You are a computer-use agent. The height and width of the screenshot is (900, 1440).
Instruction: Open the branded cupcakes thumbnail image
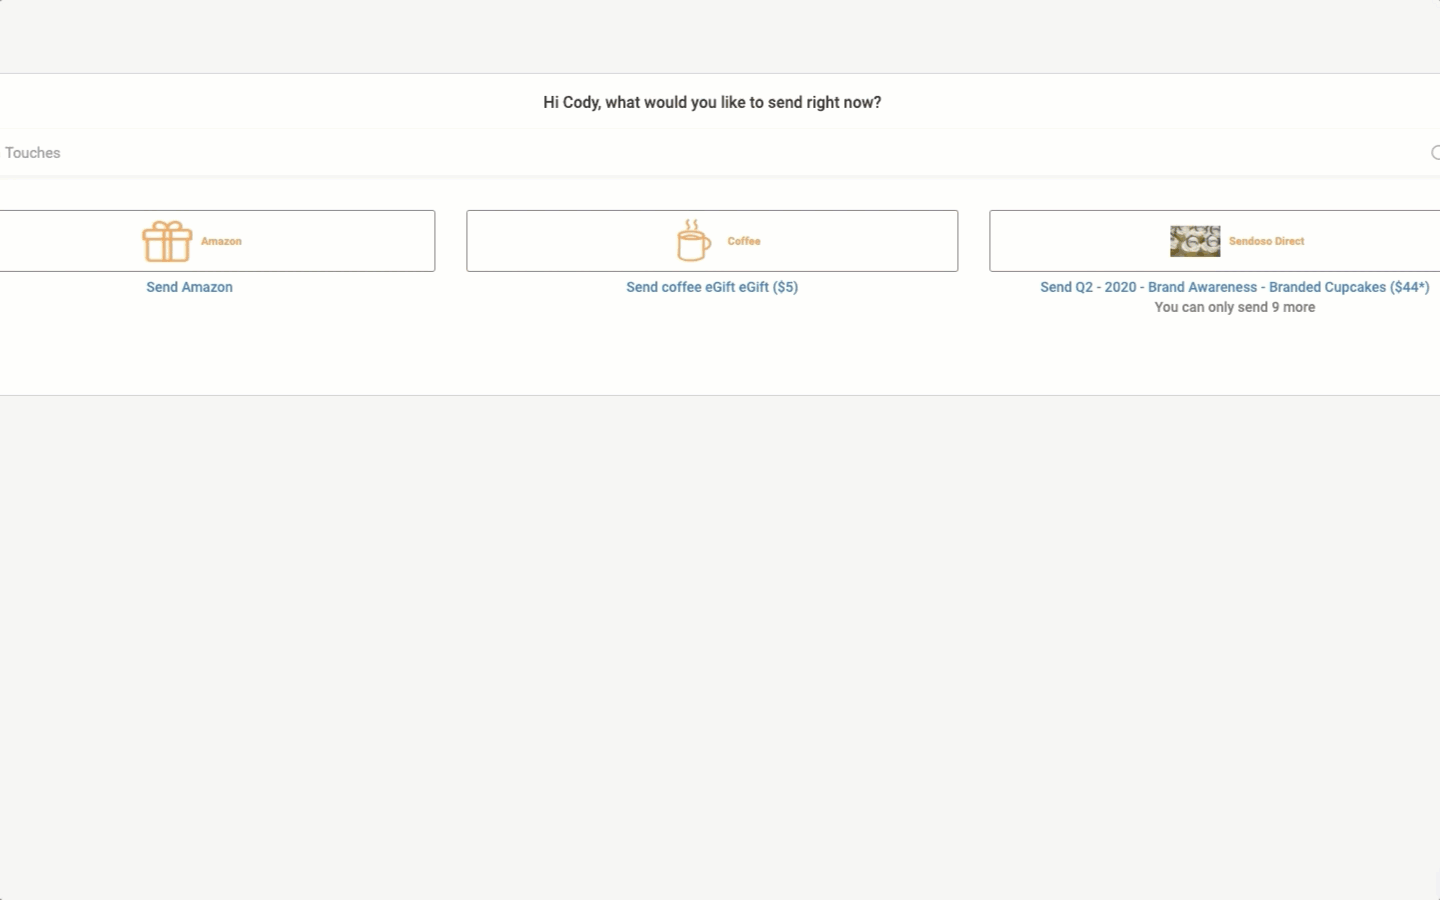point(1195,241)
